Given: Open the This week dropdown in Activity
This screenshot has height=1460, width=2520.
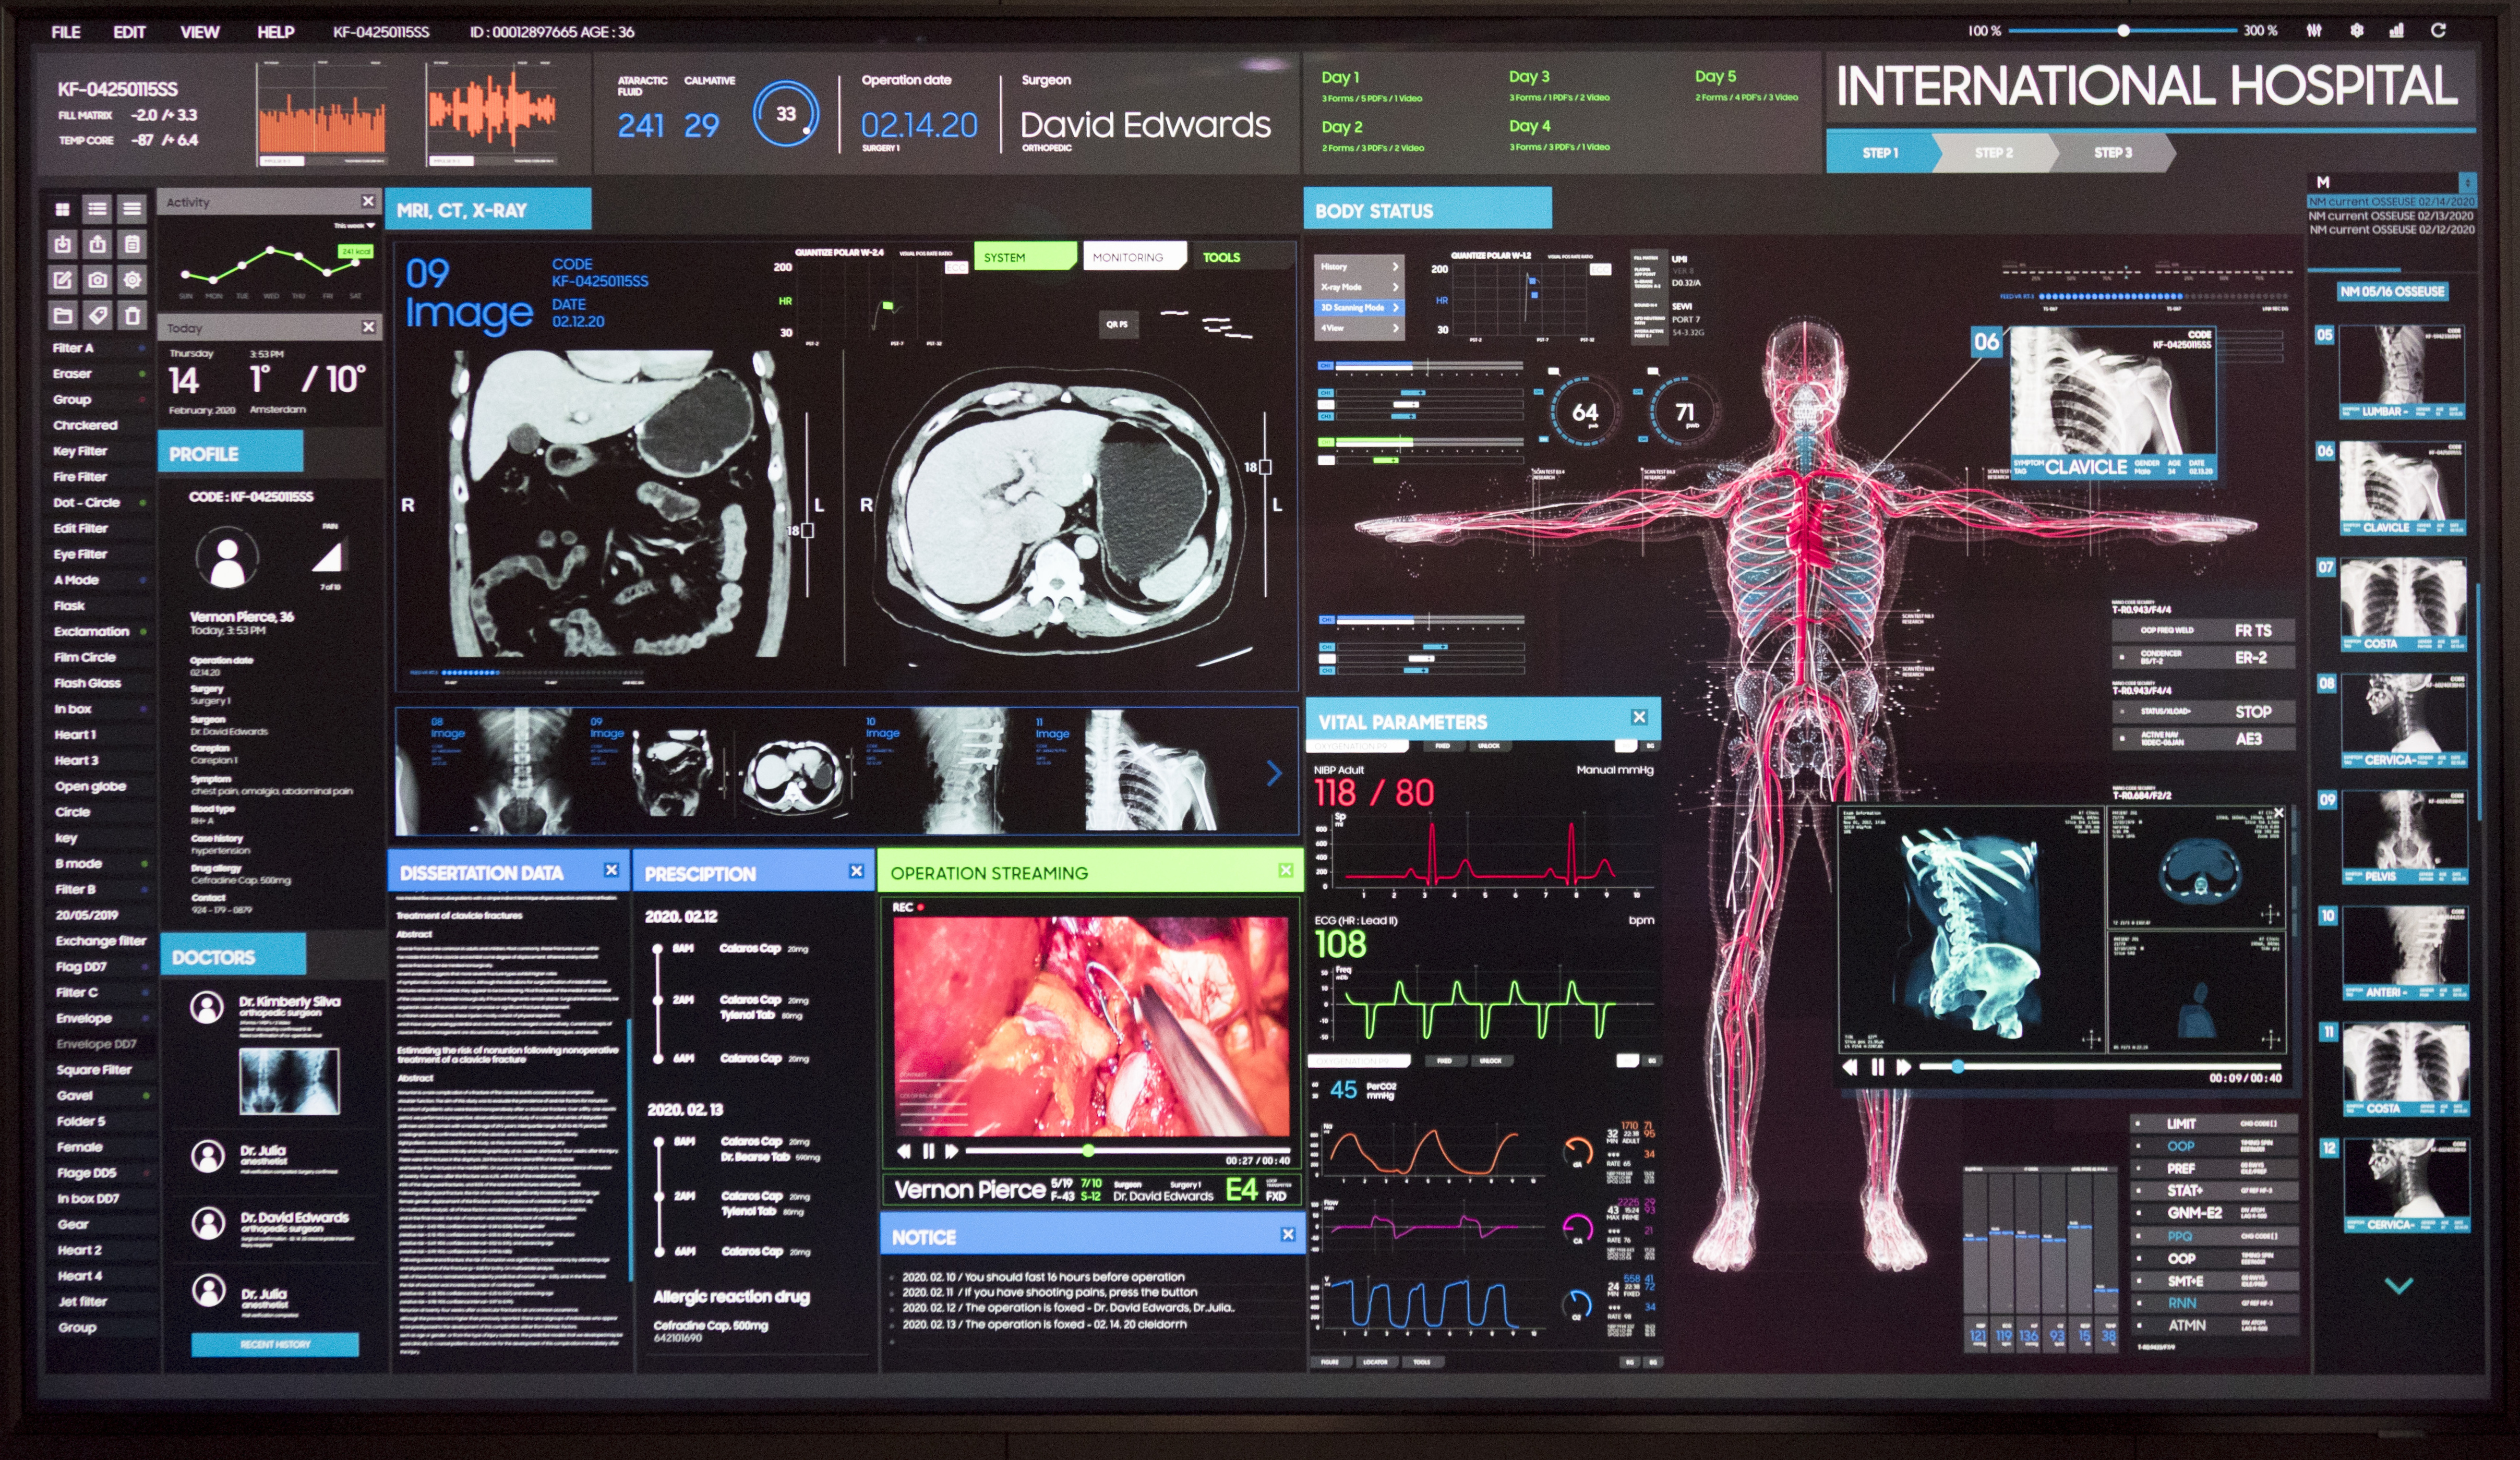Looking at the screenshot, I should (x=355, y=226).
